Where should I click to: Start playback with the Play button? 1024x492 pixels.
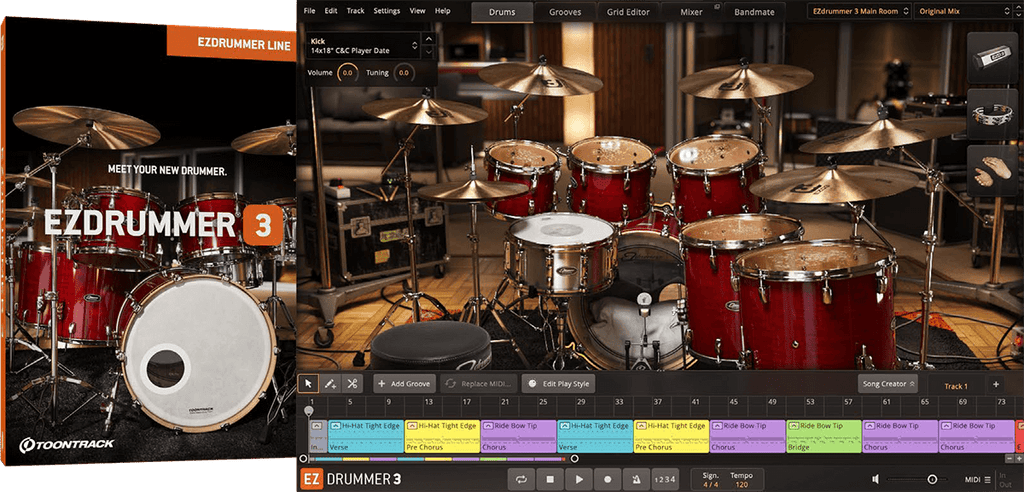coord(579,479)
